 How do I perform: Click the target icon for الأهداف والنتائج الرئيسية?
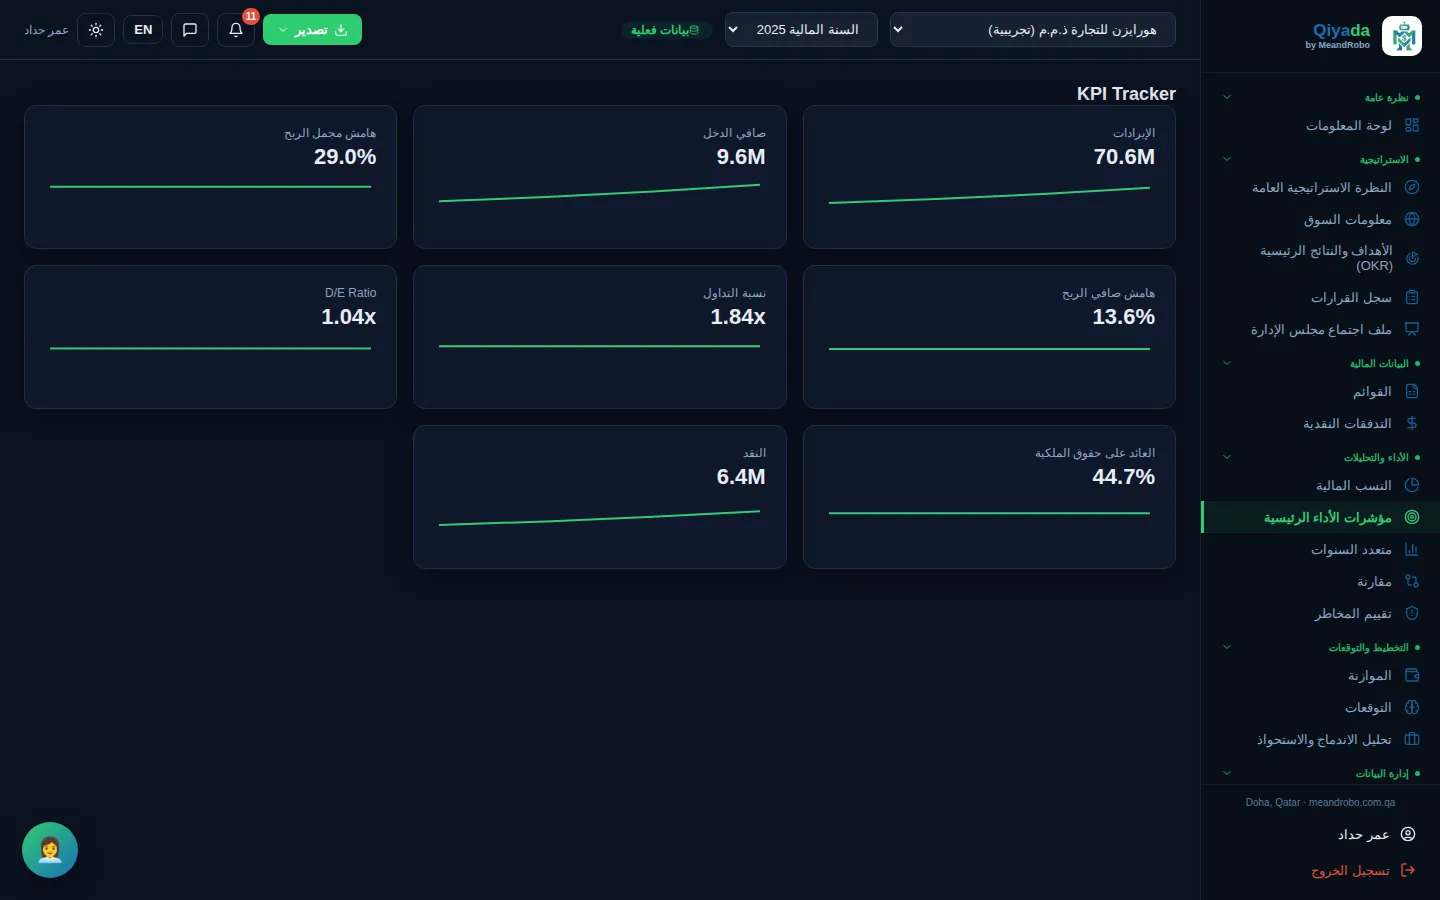pyautogui.click(x=1412, y=258)
